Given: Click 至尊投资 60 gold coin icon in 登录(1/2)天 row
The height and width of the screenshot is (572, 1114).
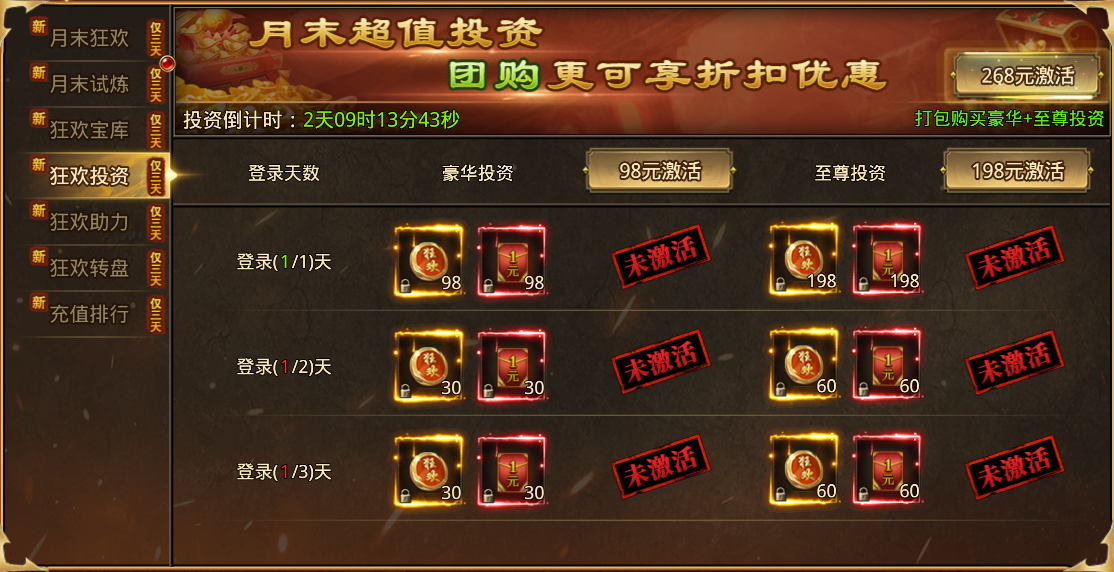Looking at the screenshot, I should click(x=804, y=365).
